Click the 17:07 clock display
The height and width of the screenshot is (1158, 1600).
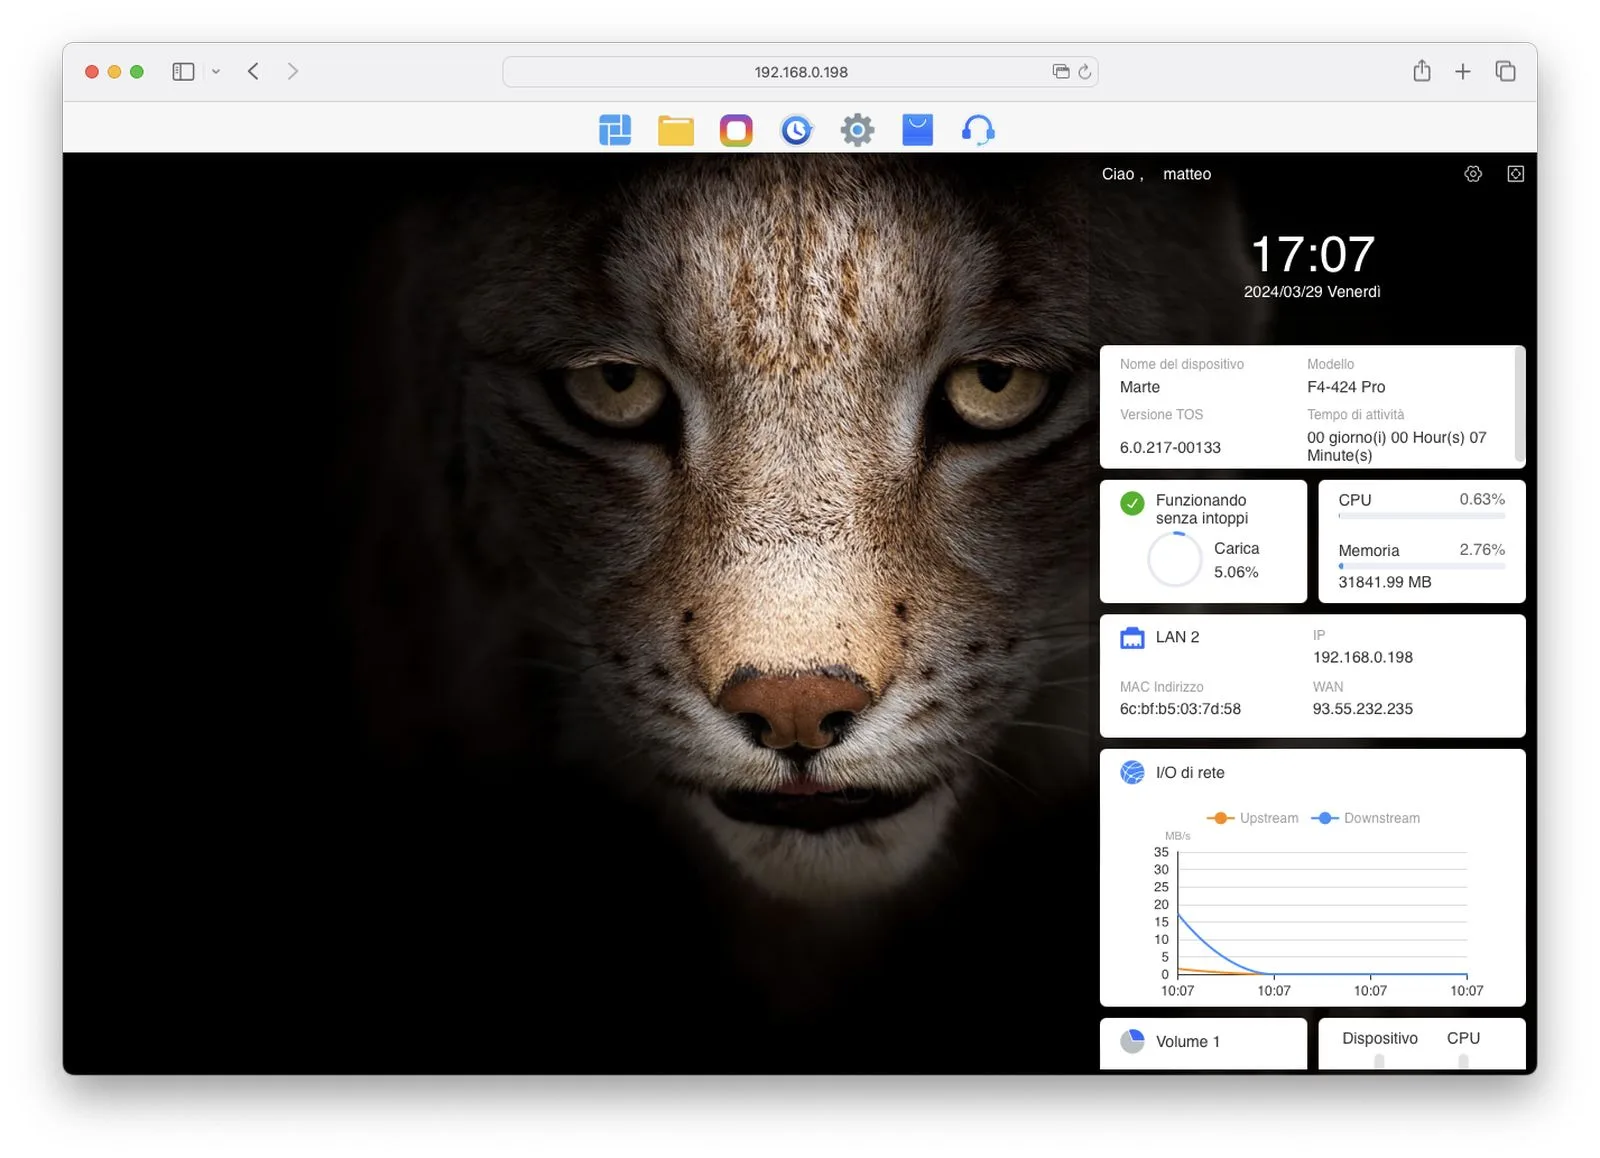[1313, 254]
